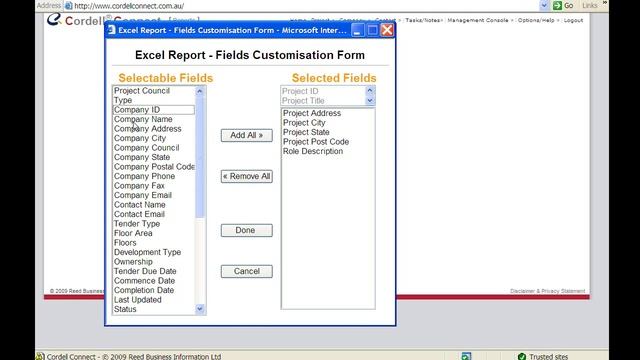
Task: Select Company Address field
Action: [154, 129]
